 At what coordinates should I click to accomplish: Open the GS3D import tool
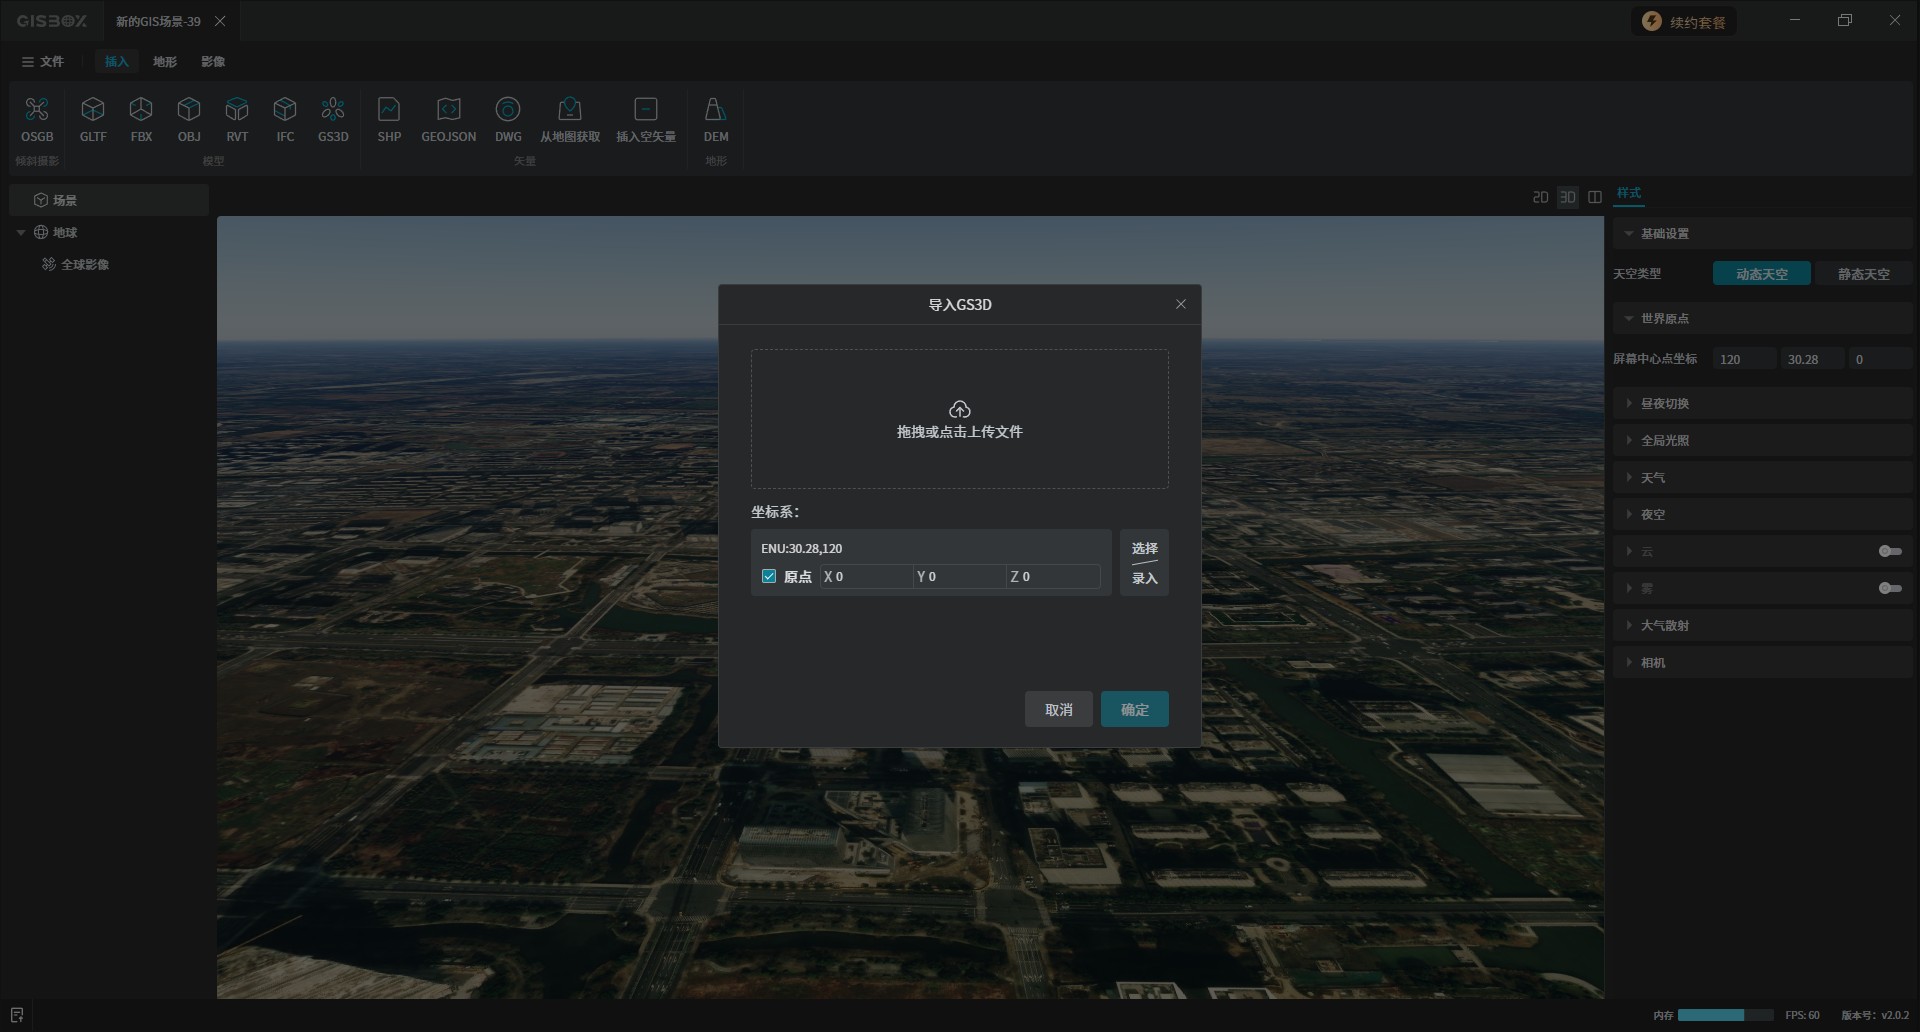(333, 110)
